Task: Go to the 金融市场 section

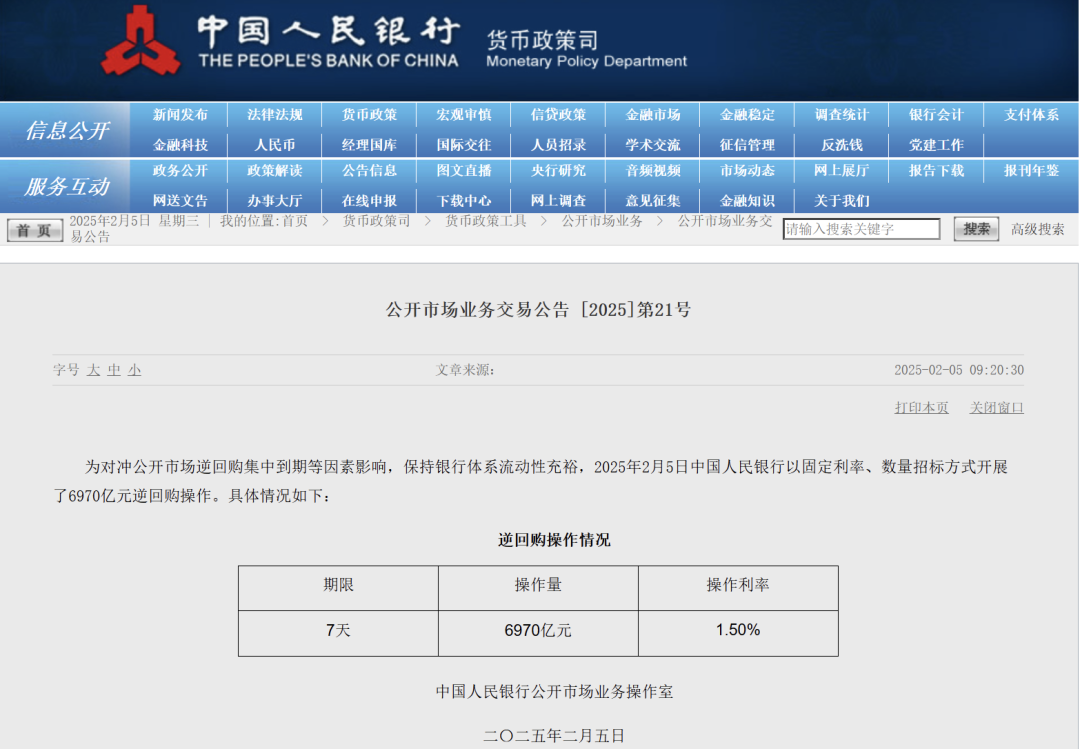Action: (x=653, y=115)
